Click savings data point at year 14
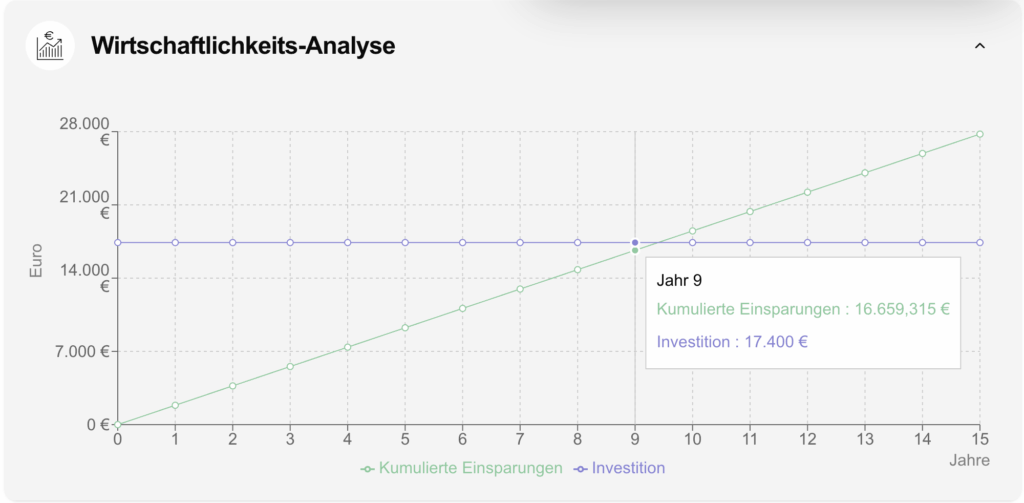Image resolution: width=1024 pixels, height=503 pixels. [922, 153]
